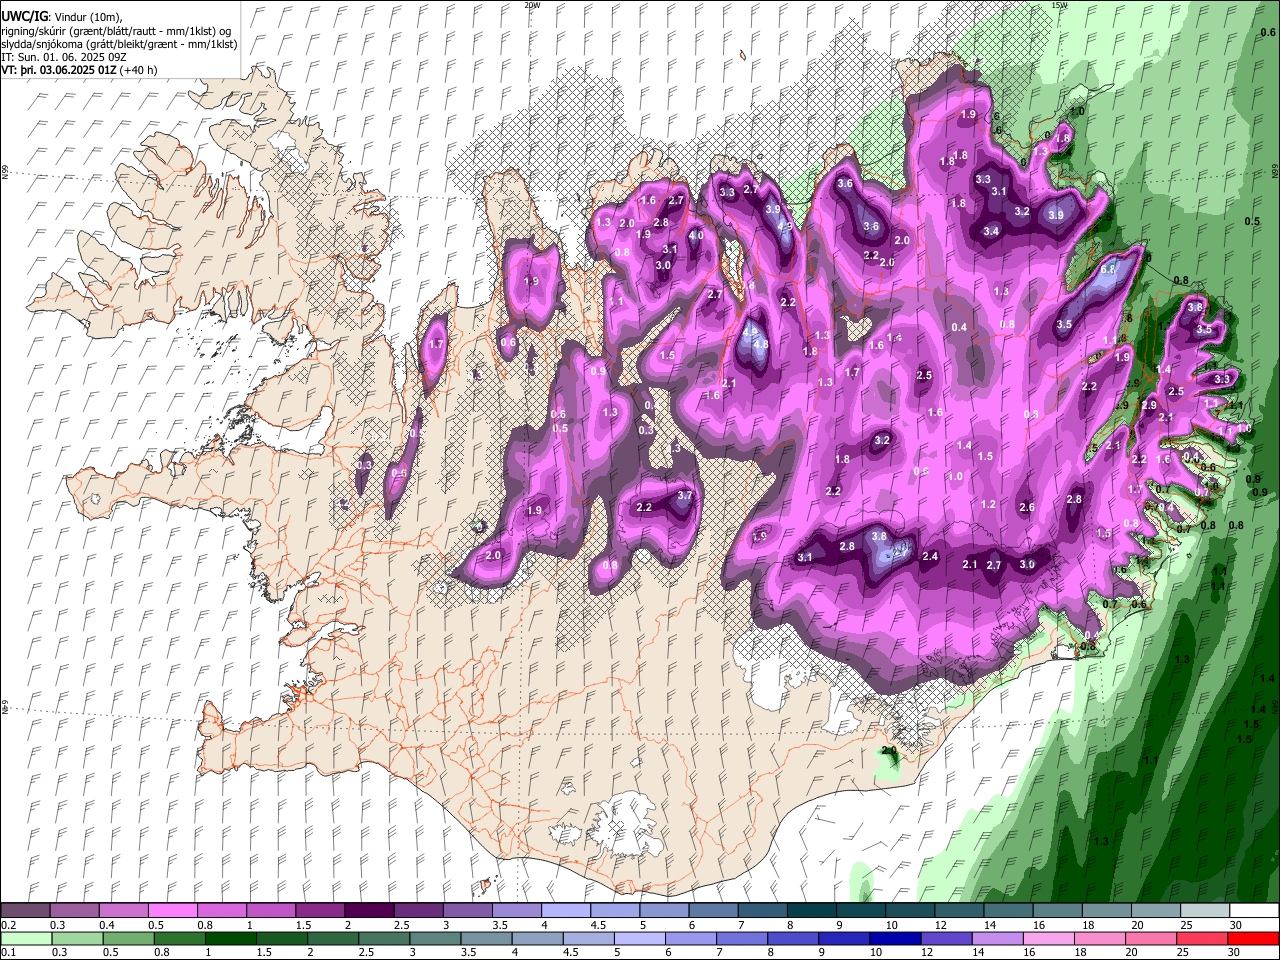The height and width of the screenshot is (960, 1280).
Task: Click the "6.8" snowfall value on the map
Action: pos(1108,270)
